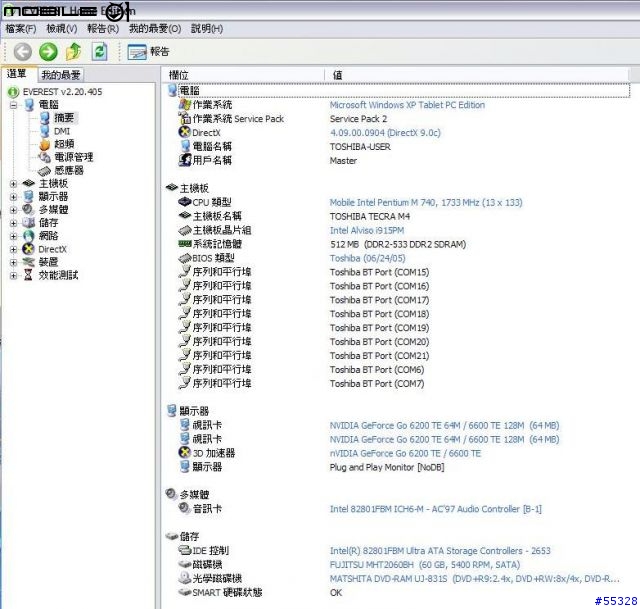Select EVEREST v2.20.405 root tree node

pos(62,92)
